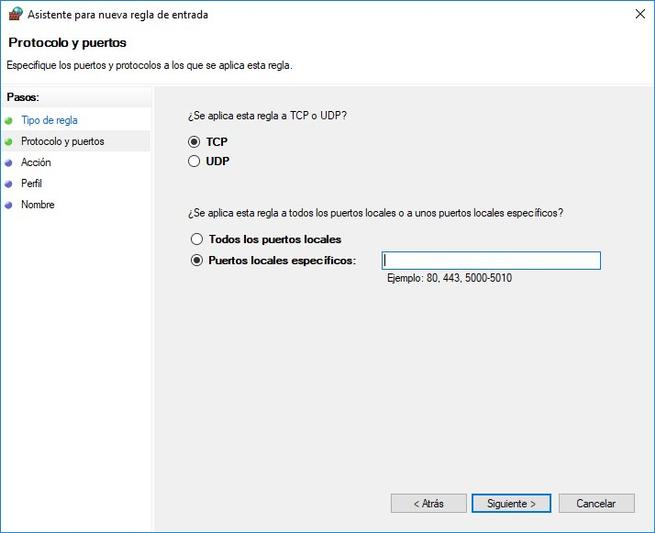Go to the Tipo de regla step
This screenshot has width=655, height=533.
coord(49,120)
